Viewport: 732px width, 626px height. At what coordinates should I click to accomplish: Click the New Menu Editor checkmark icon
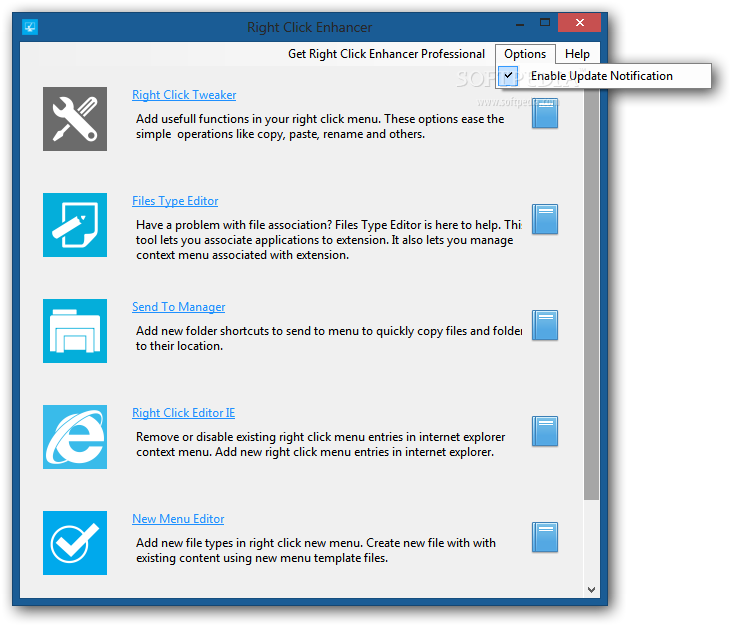(x=75, y=542)
